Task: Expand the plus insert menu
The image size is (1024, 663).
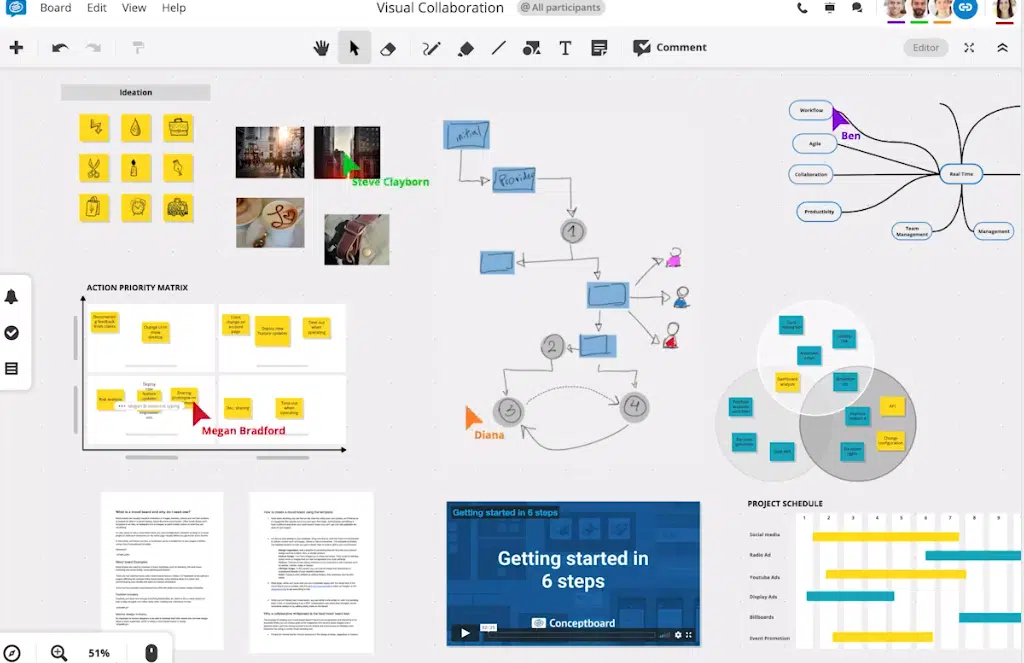Action: click(x=16, y=48)
